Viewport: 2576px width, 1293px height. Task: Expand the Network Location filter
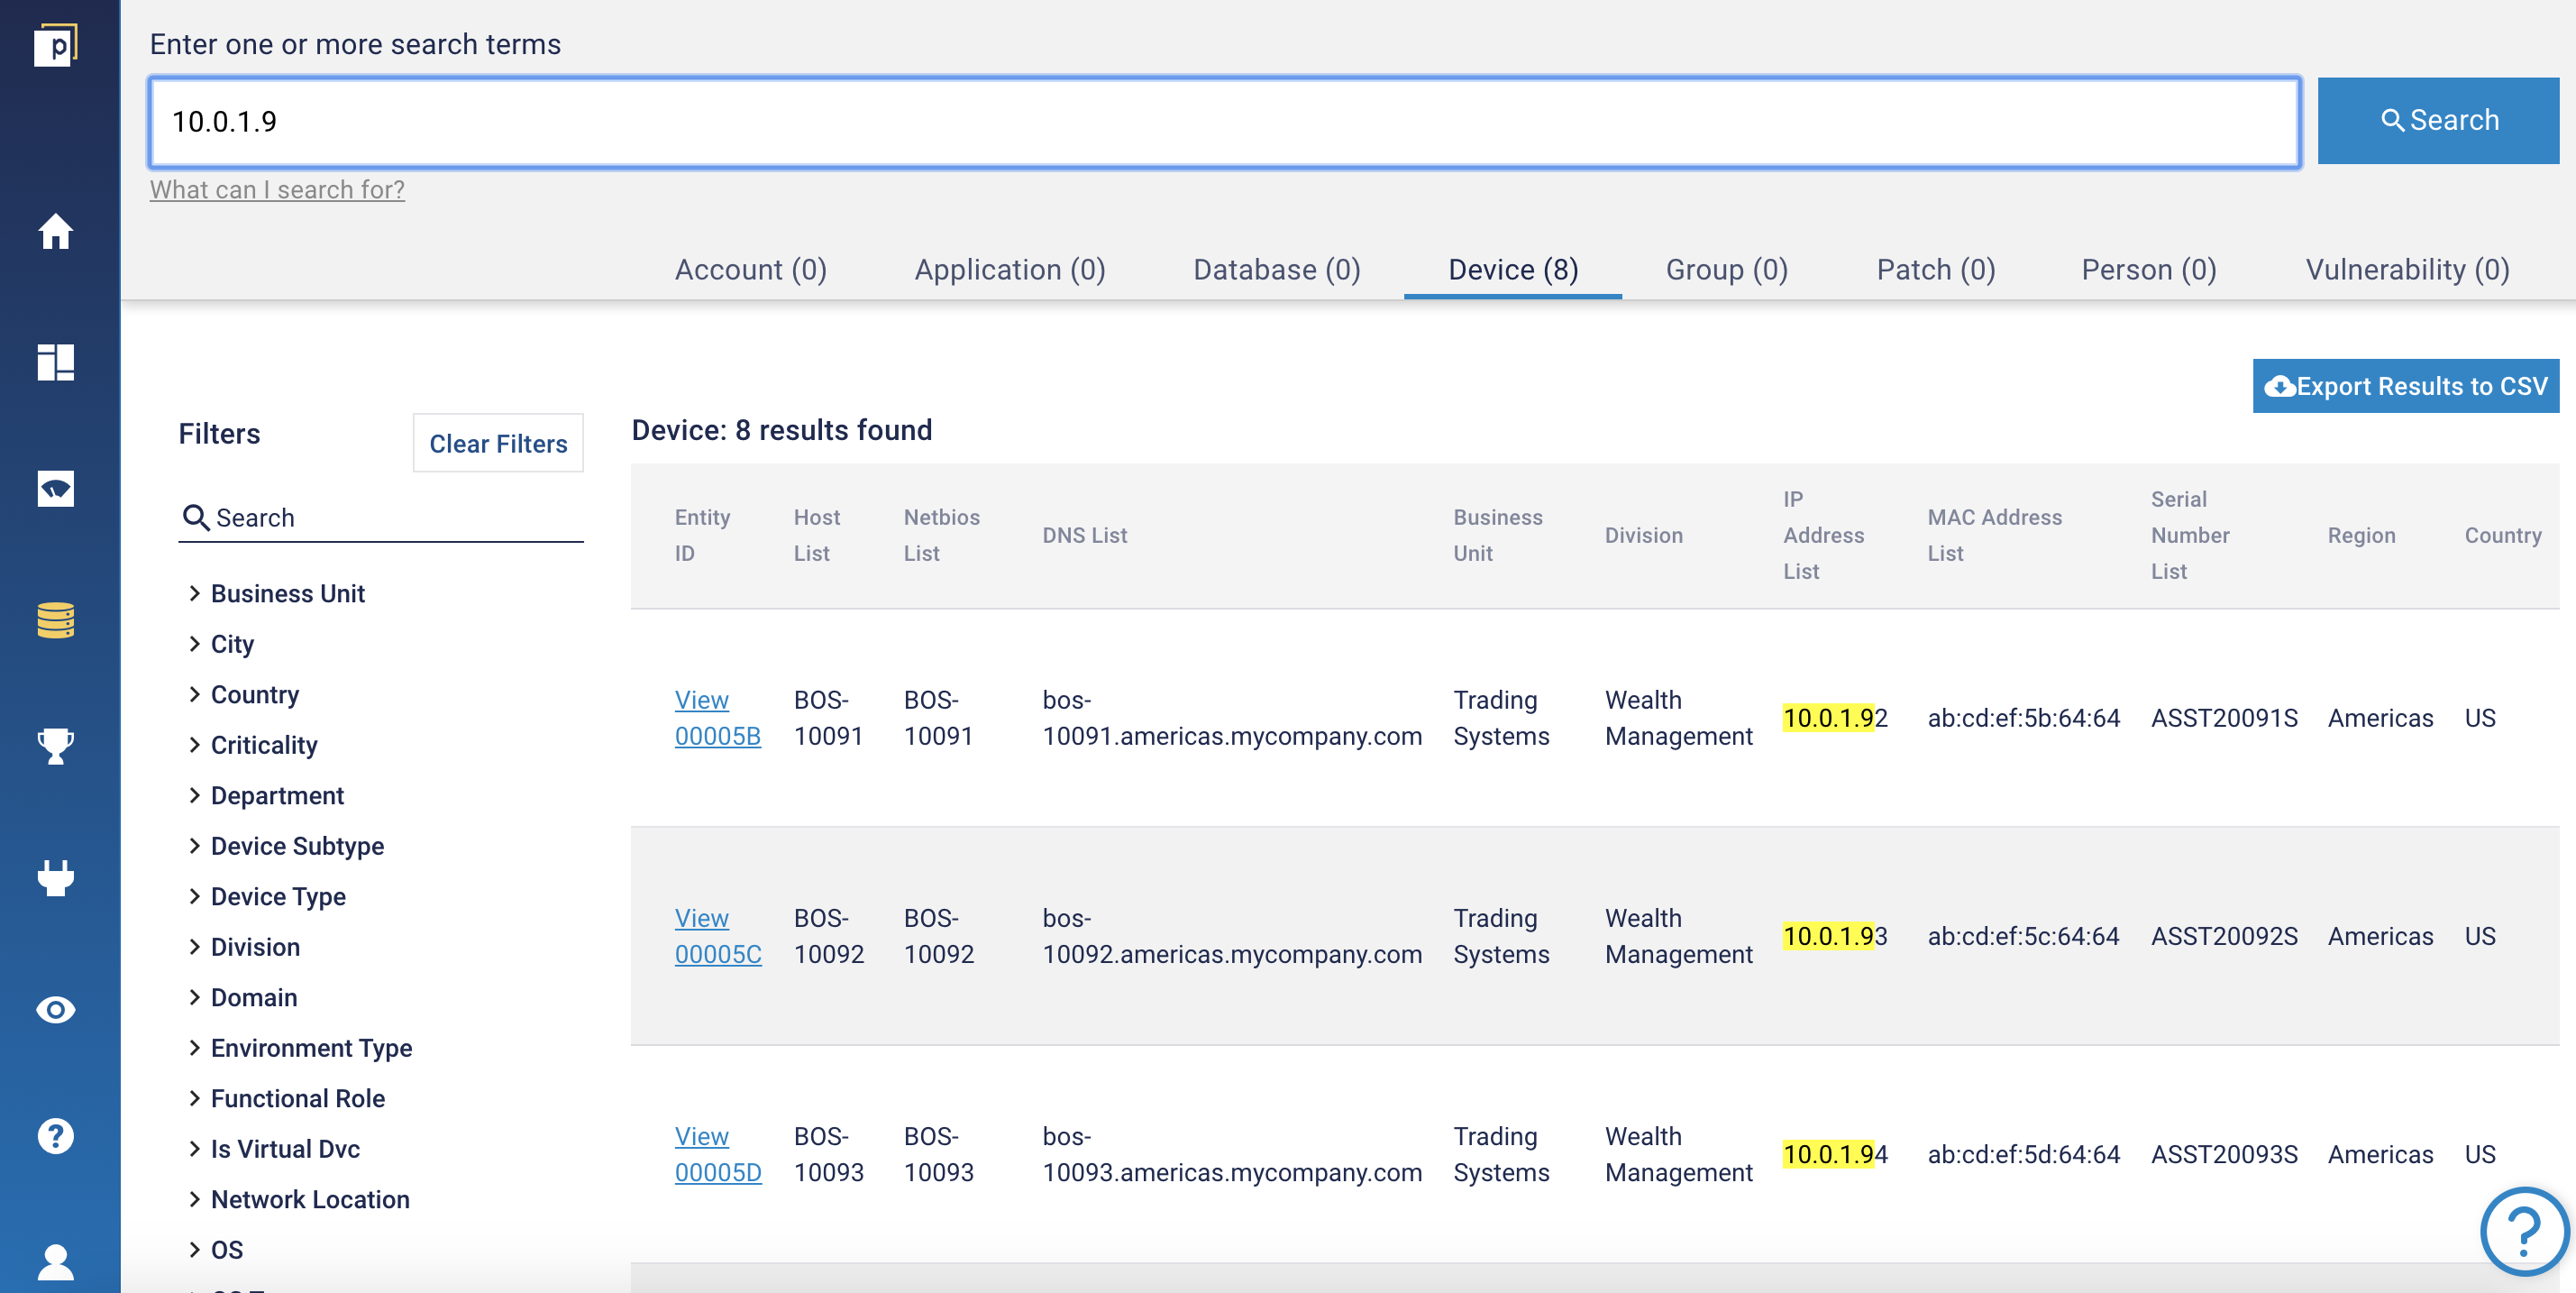pyautogui.click(x=298, y=1200)
